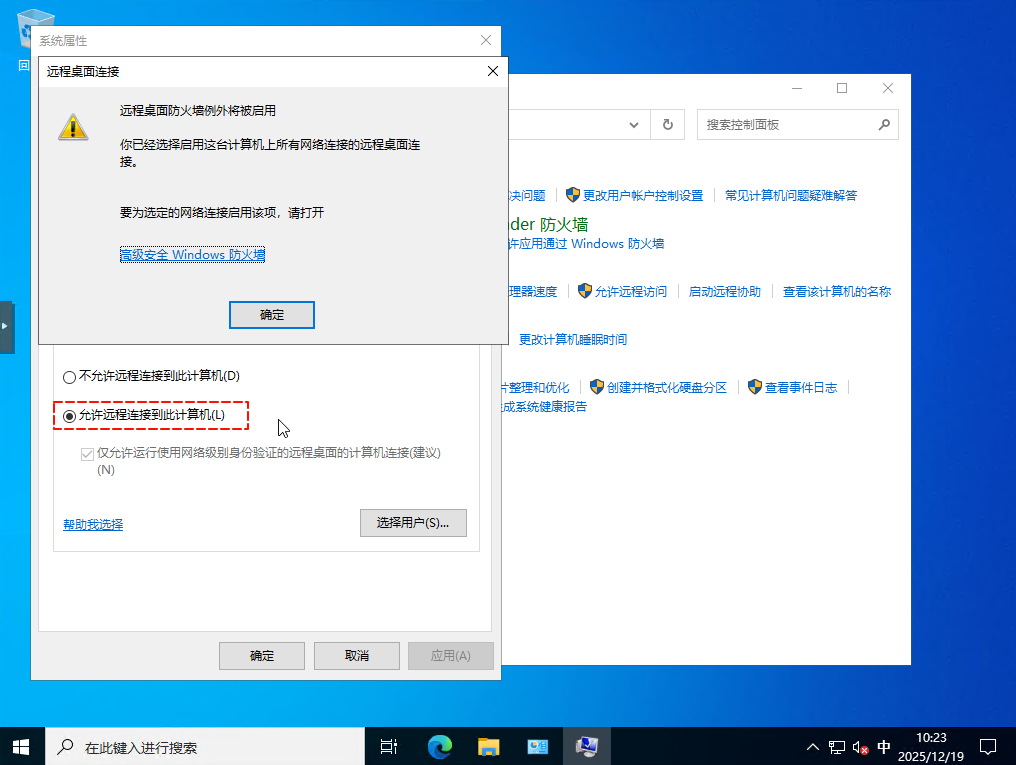Open Microsoft Edge from the taskbar

440,746
